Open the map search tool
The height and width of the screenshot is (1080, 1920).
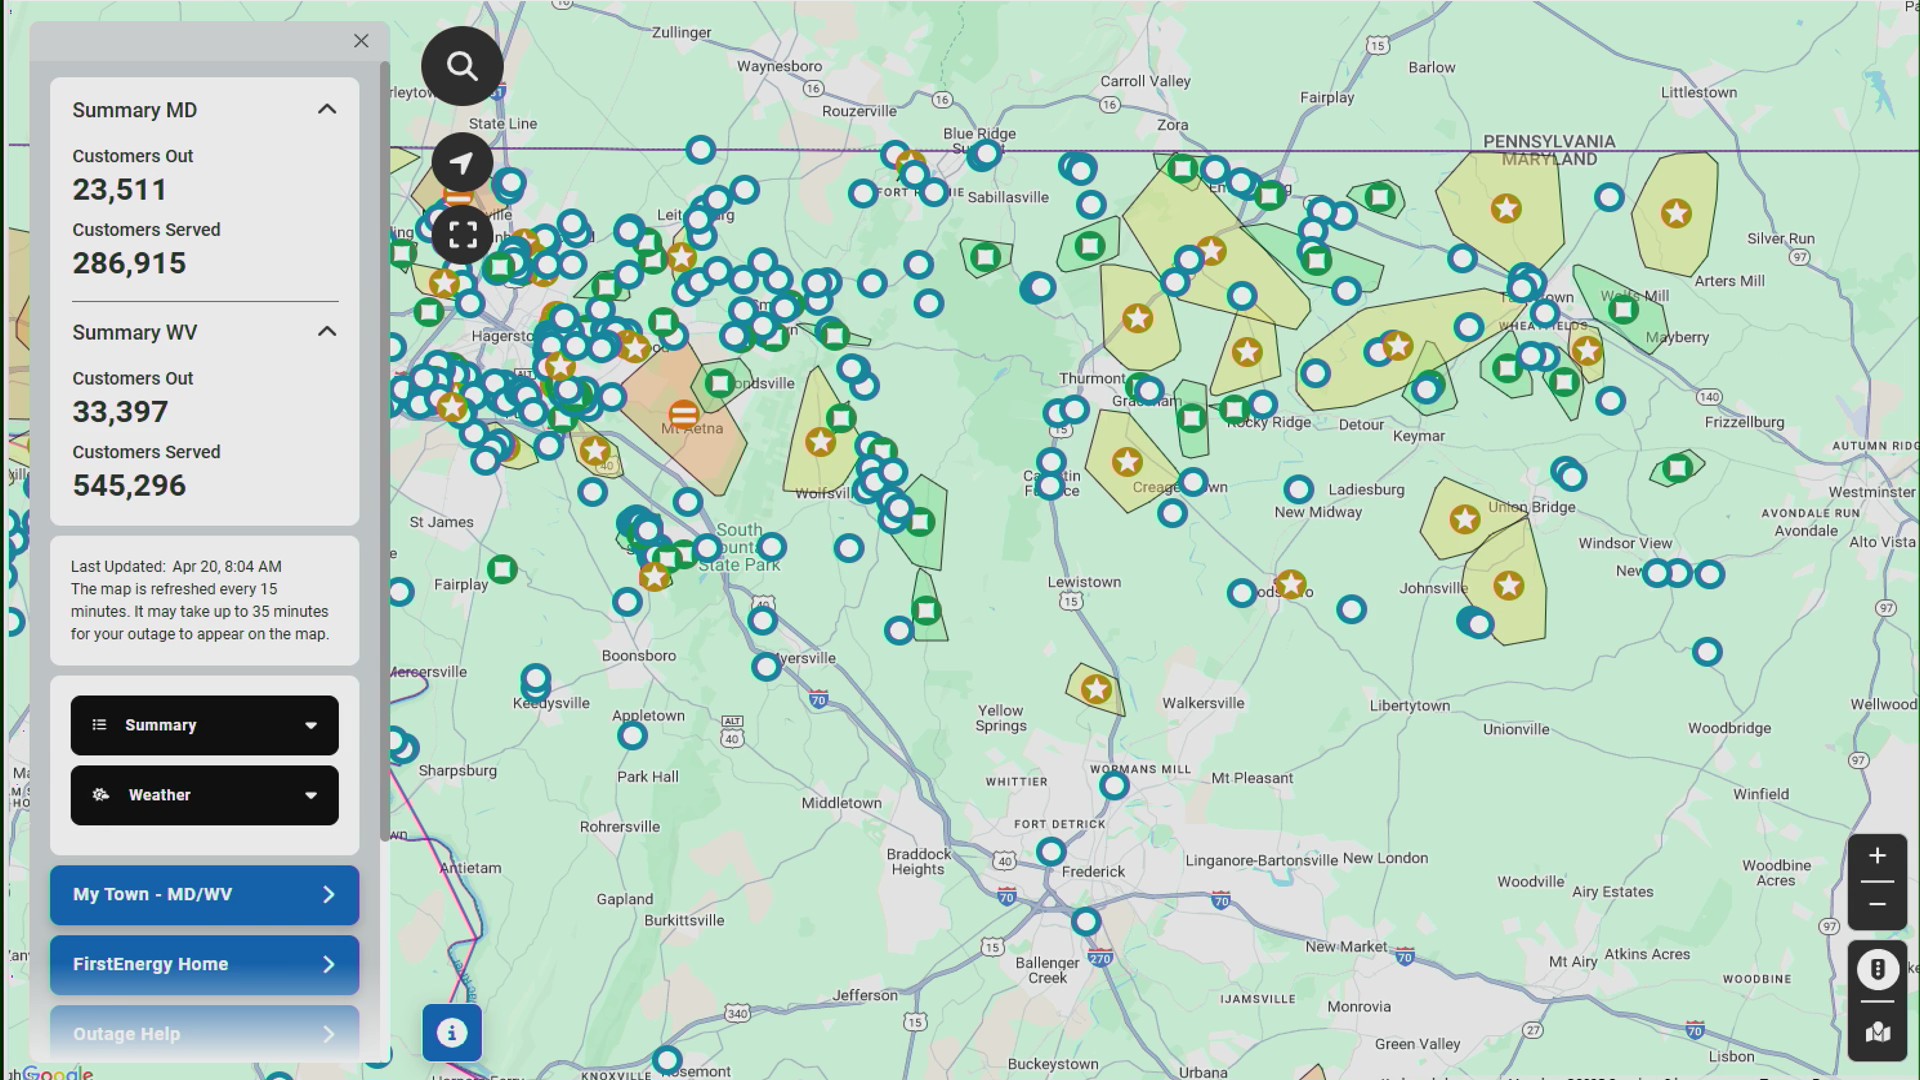461,65
